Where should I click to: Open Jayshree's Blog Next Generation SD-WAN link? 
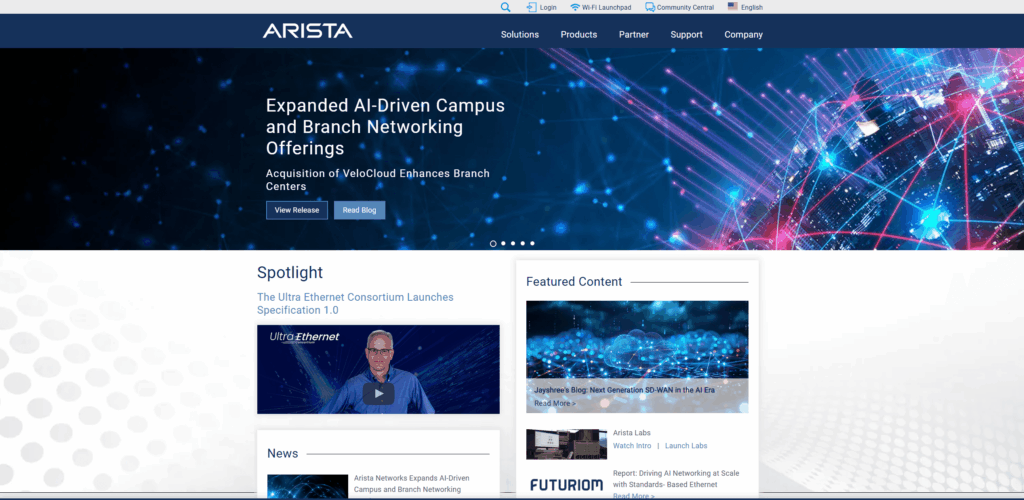coord(624,390)
